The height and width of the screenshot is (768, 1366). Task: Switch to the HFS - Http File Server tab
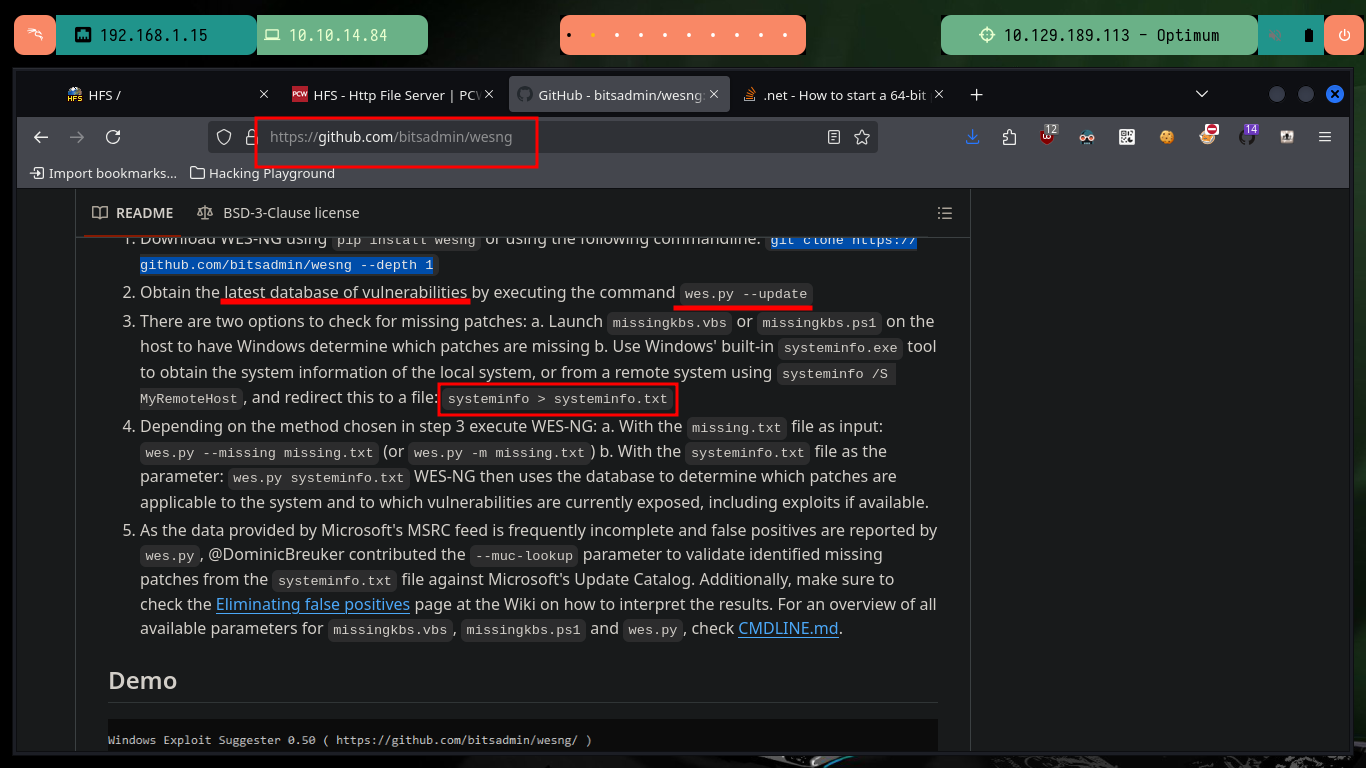[x=392, y=95]
